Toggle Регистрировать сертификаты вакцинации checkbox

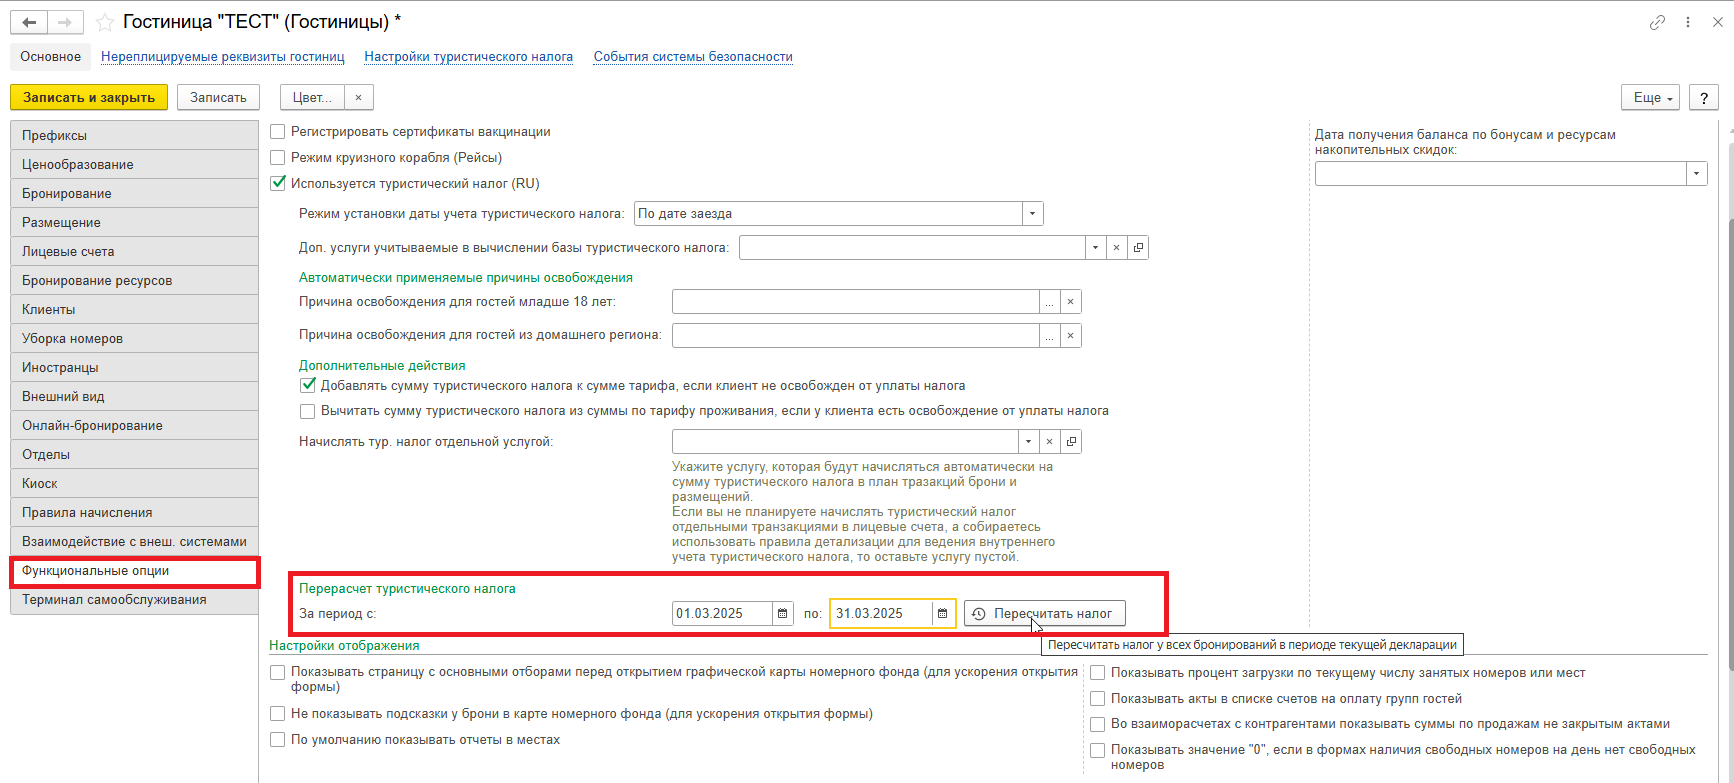(278, 131)
